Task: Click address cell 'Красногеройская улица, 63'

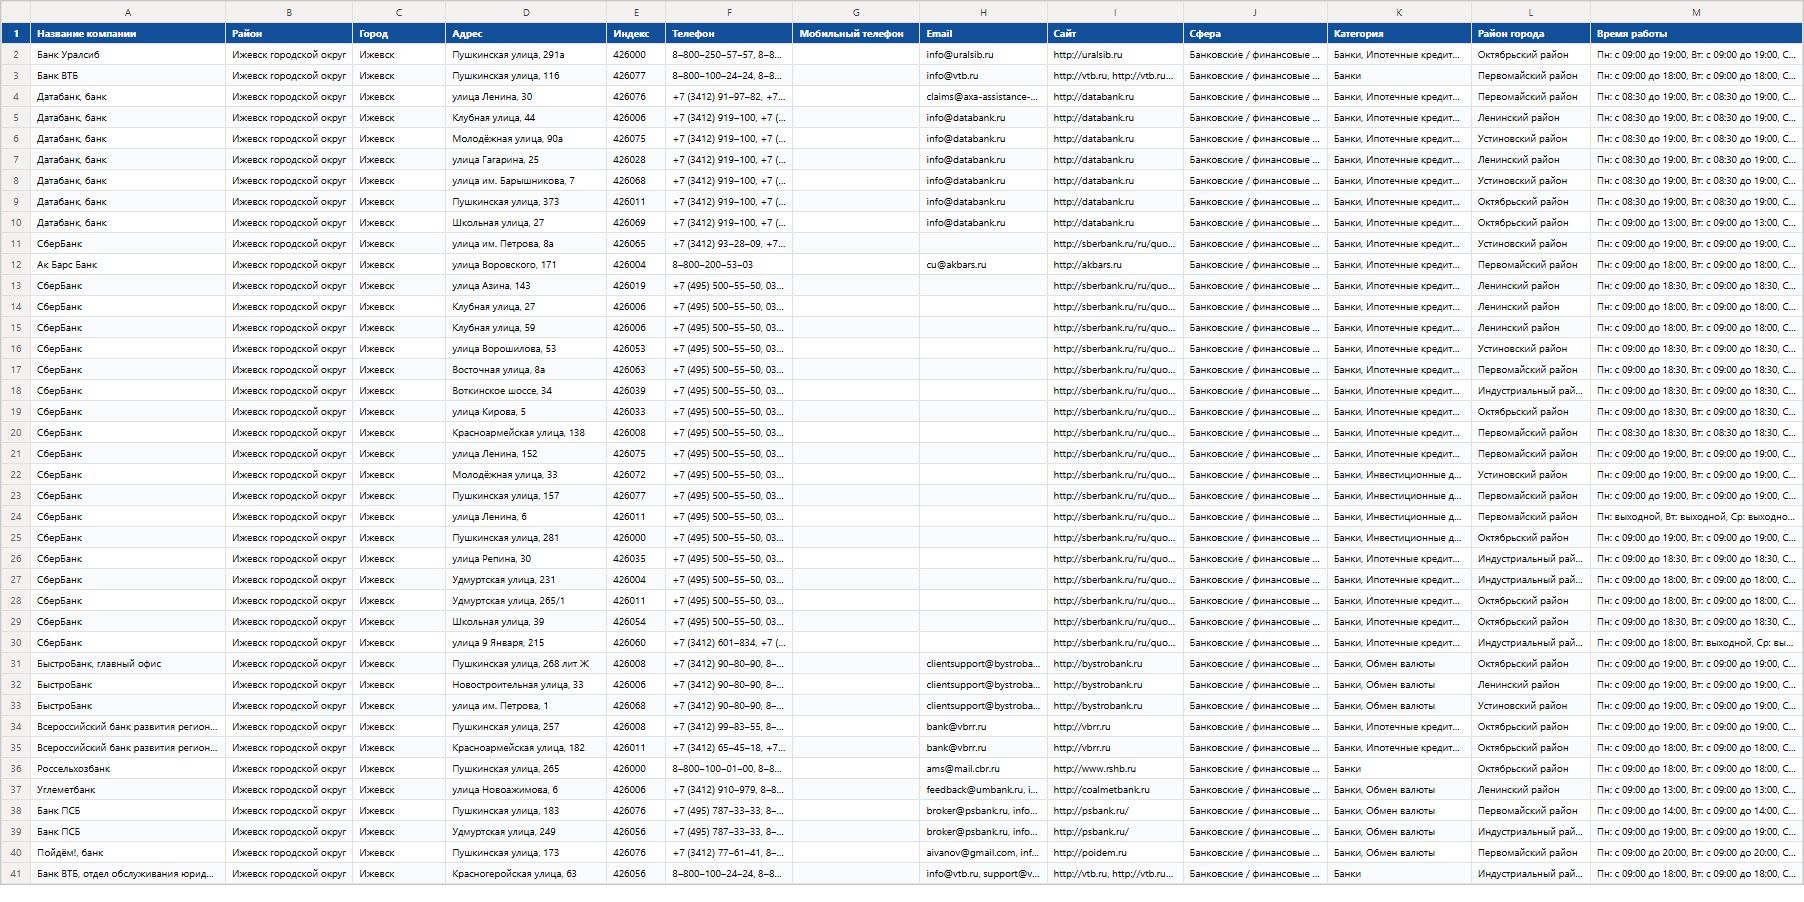Action: 526,874
